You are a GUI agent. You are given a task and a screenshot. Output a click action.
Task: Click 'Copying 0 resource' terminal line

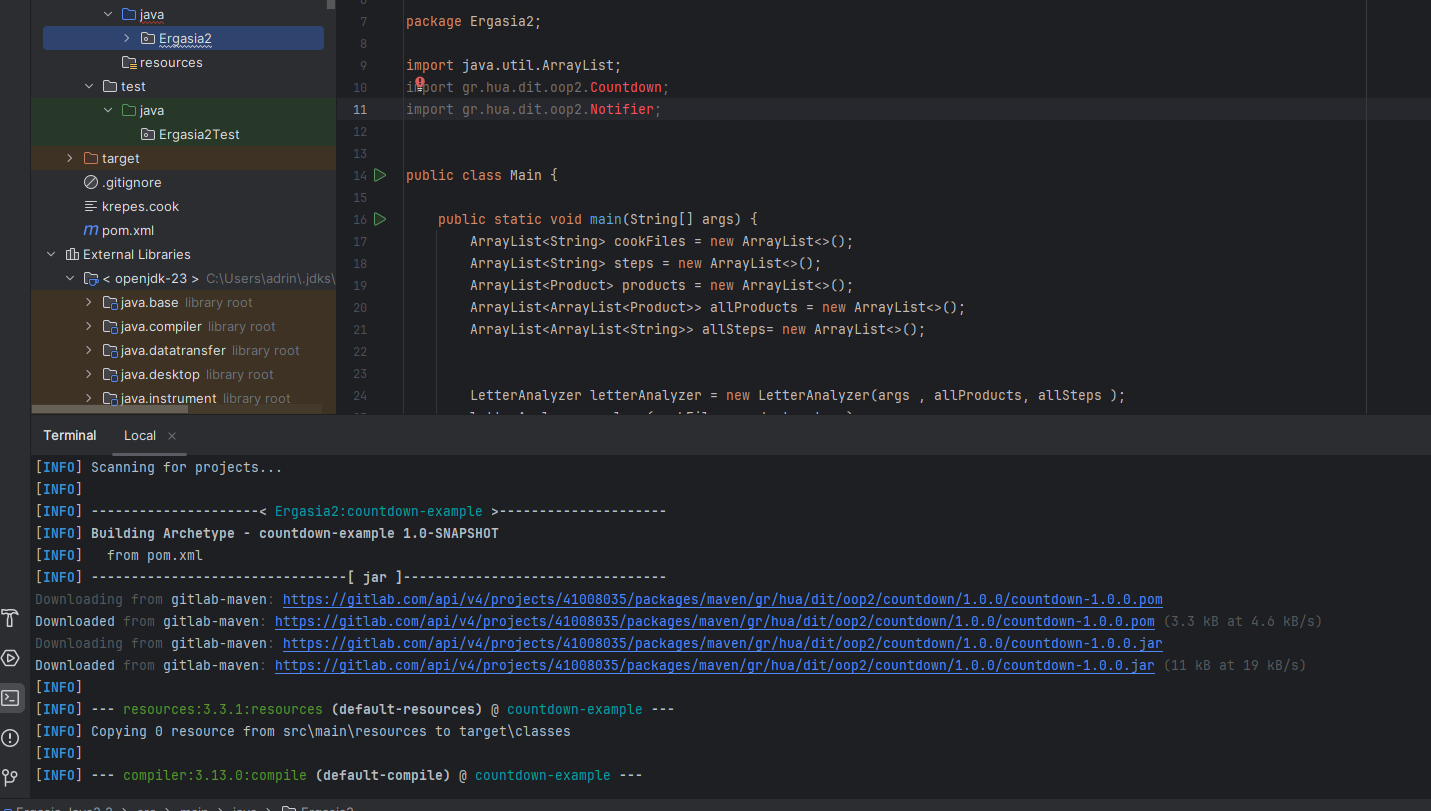[x=331, y=731]
